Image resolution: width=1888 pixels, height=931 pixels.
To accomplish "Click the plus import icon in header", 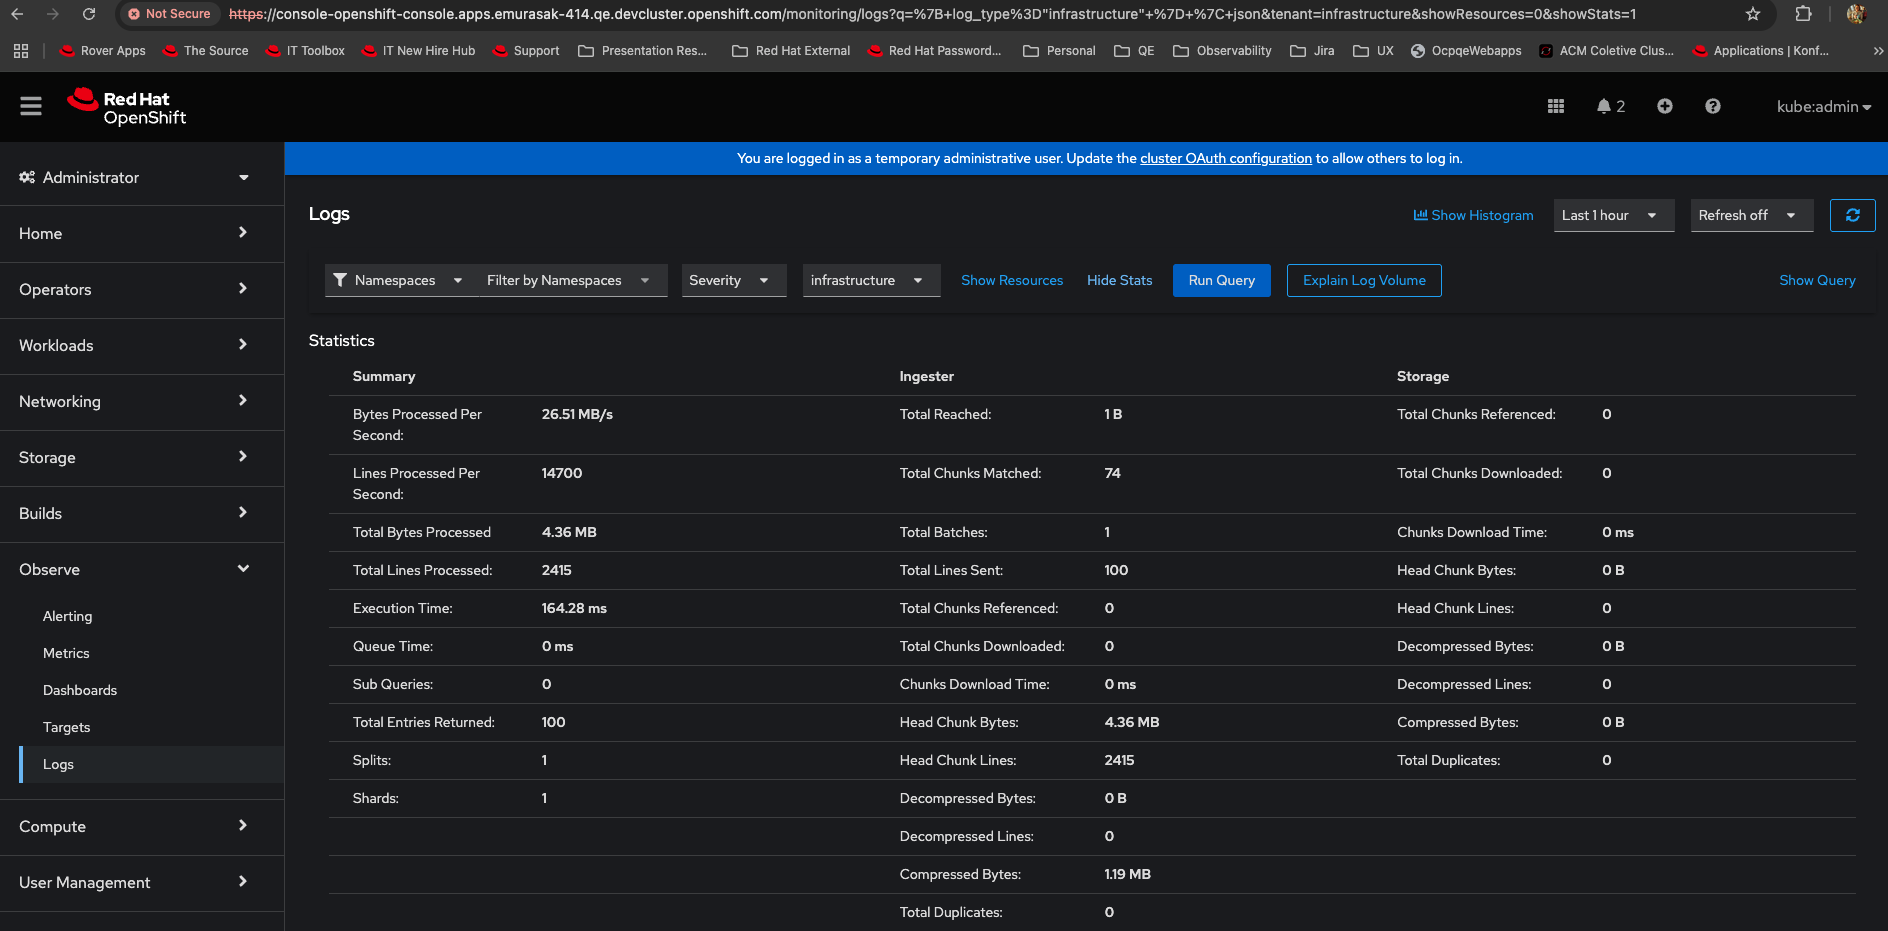I will pyautogui.click(x=1664, y=106).
